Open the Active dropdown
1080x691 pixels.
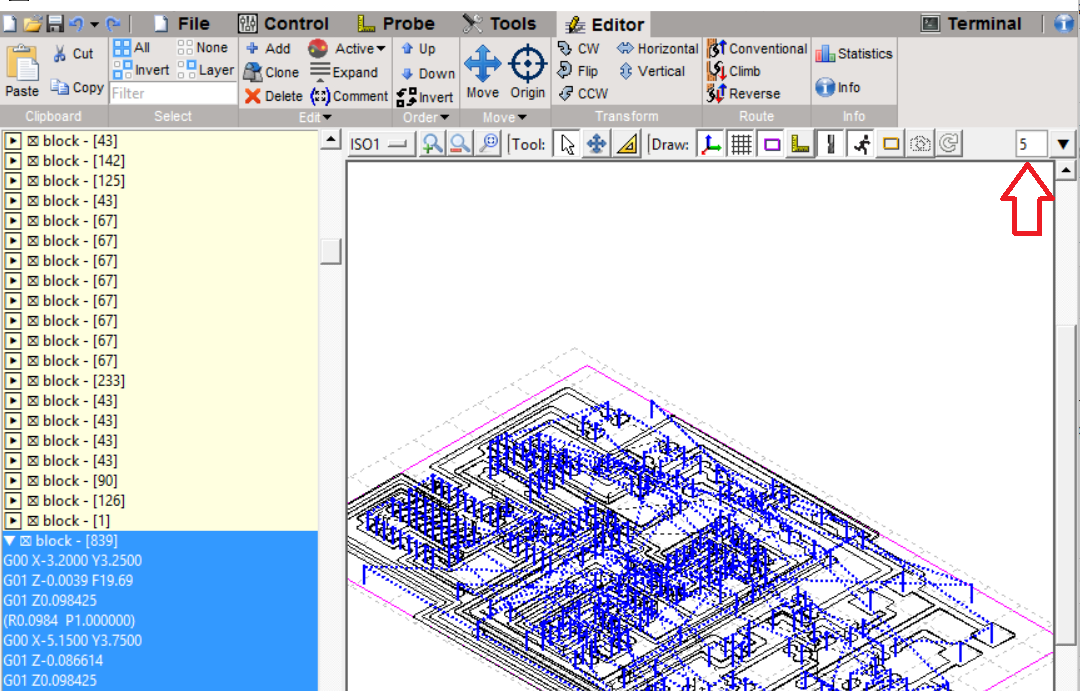pyautogui.click(x=346, y=48)
